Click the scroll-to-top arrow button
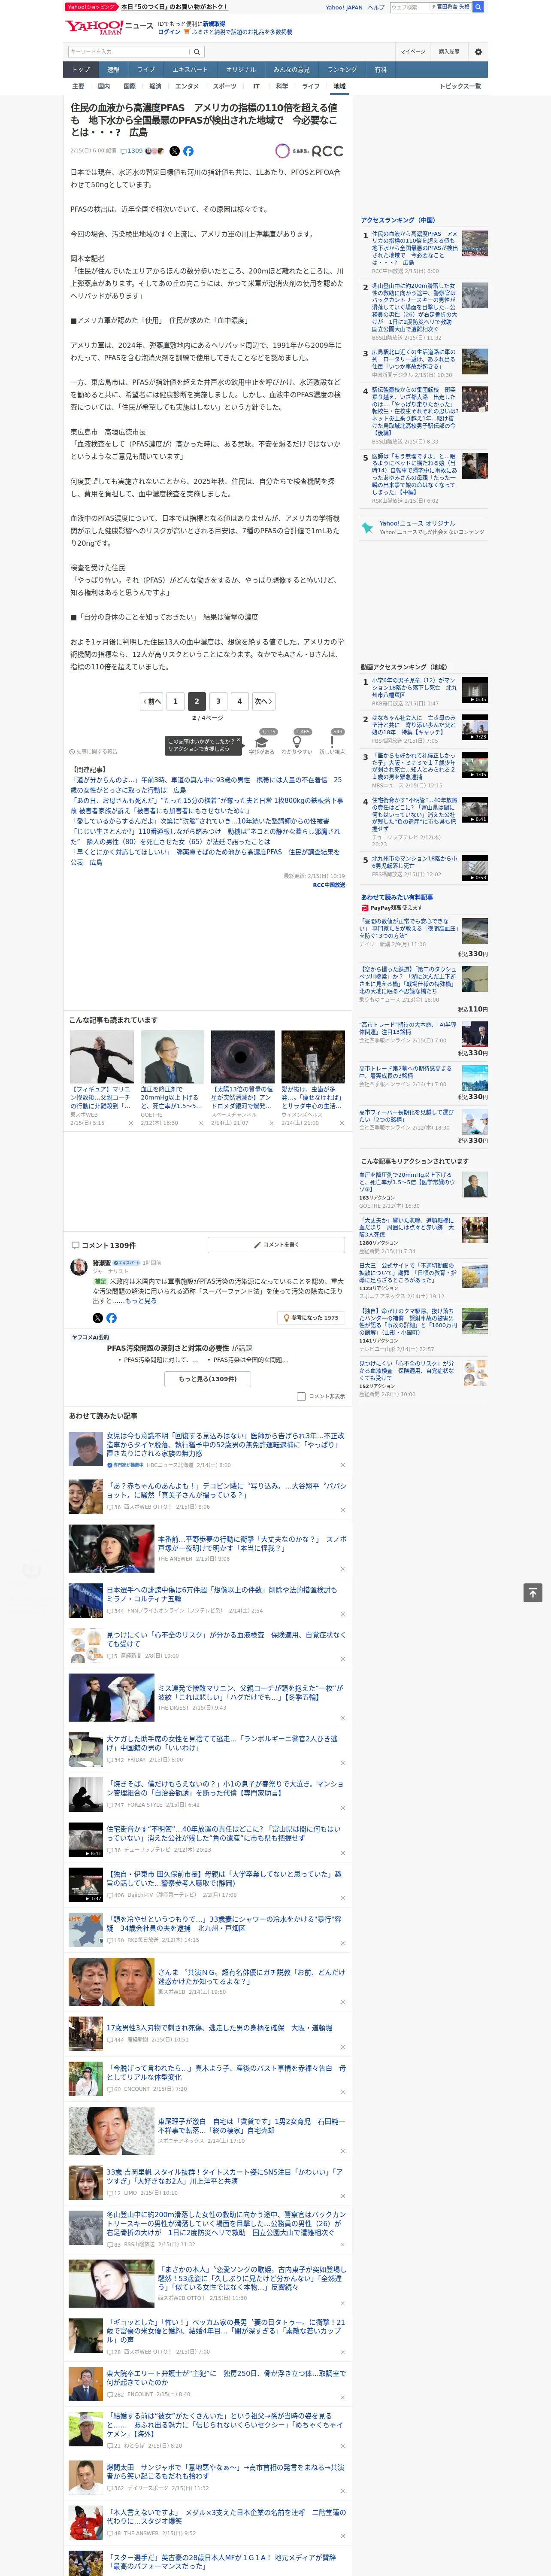Screen dimensions: 551x2576 click(x=532, y=1593)
